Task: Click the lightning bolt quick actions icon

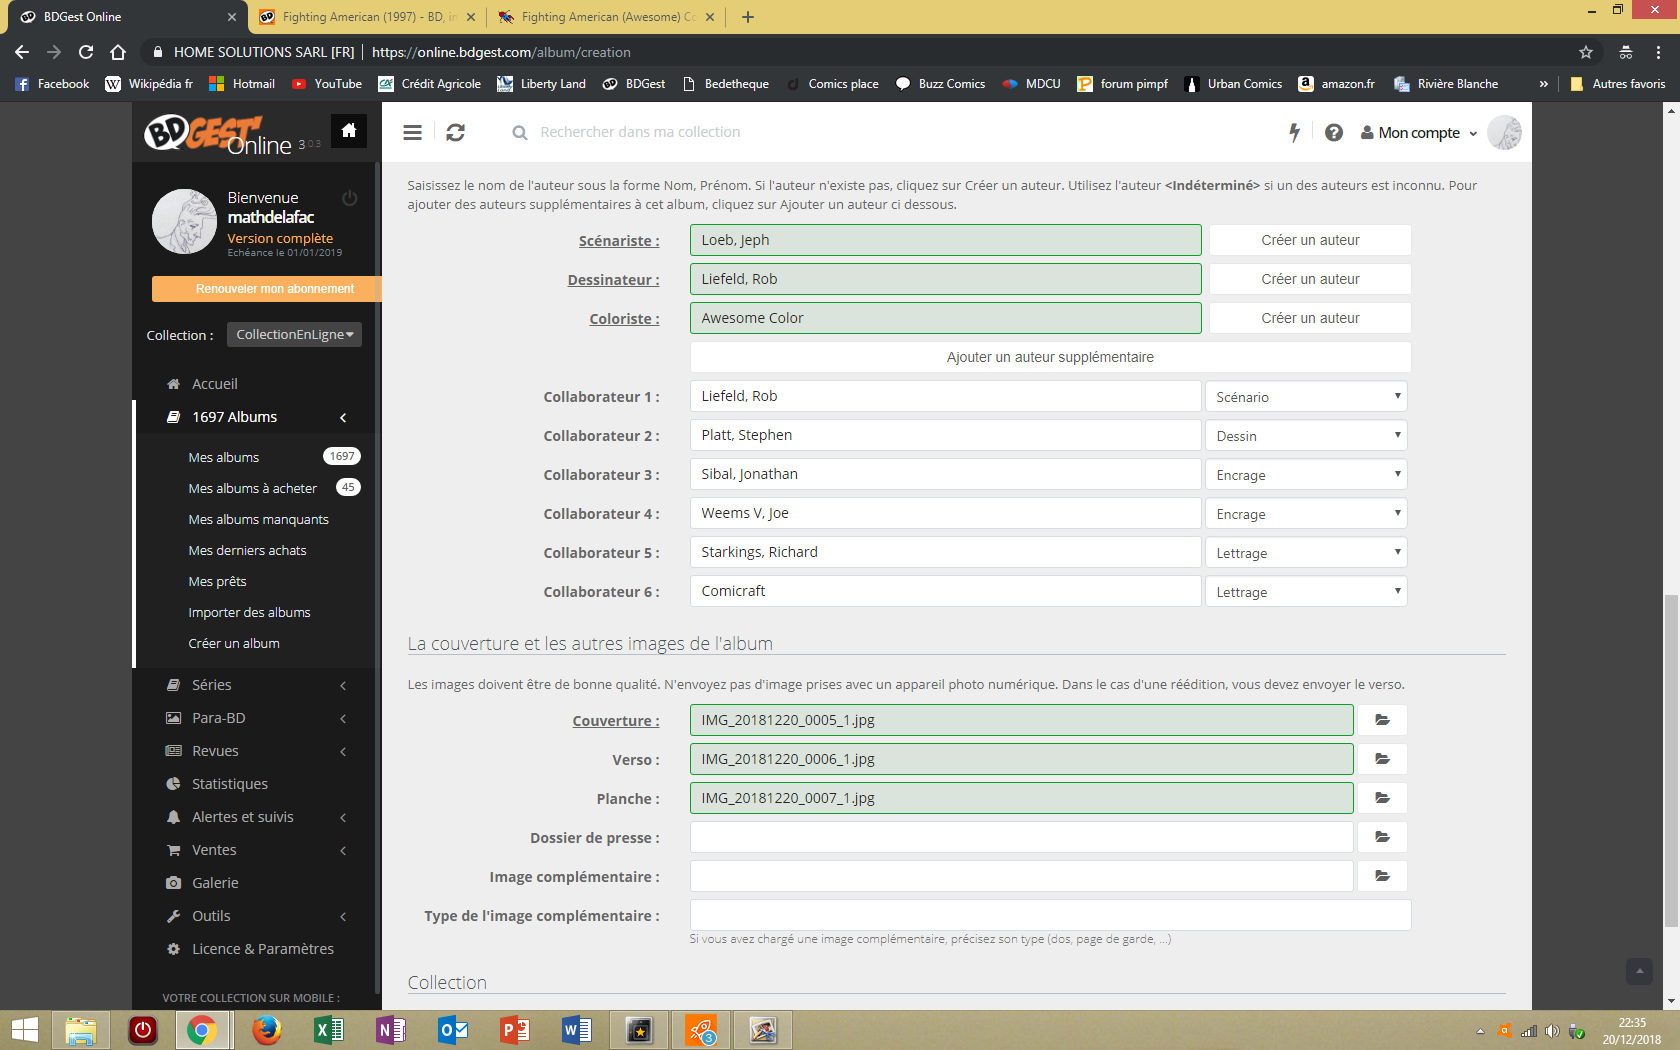Action: tap(1294, 132)
